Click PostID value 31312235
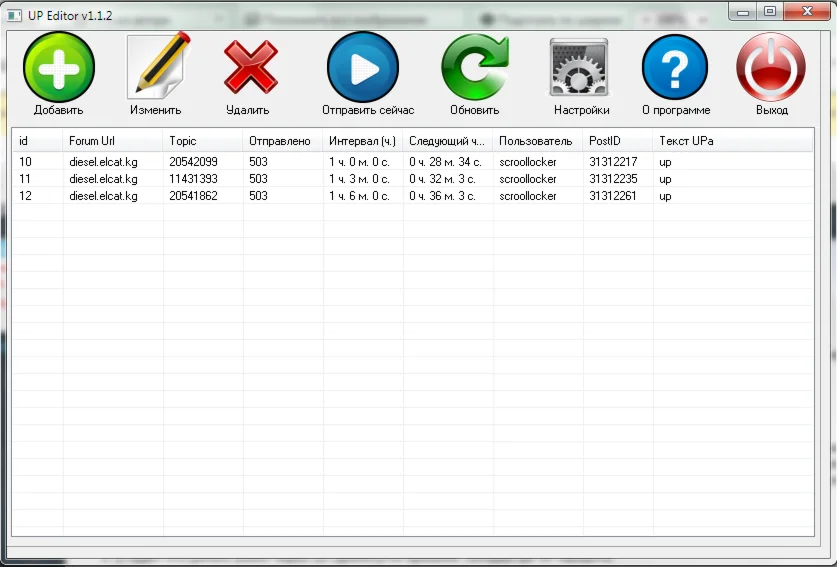 (613, 179)
